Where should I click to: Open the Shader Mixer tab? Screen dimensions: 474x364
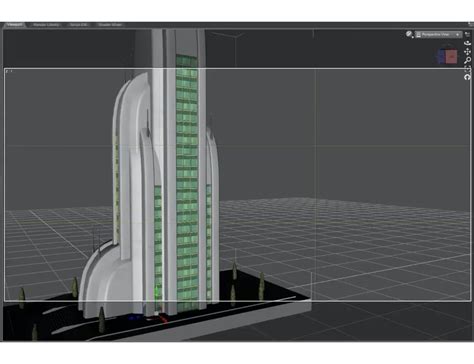[x=110, y=25]
